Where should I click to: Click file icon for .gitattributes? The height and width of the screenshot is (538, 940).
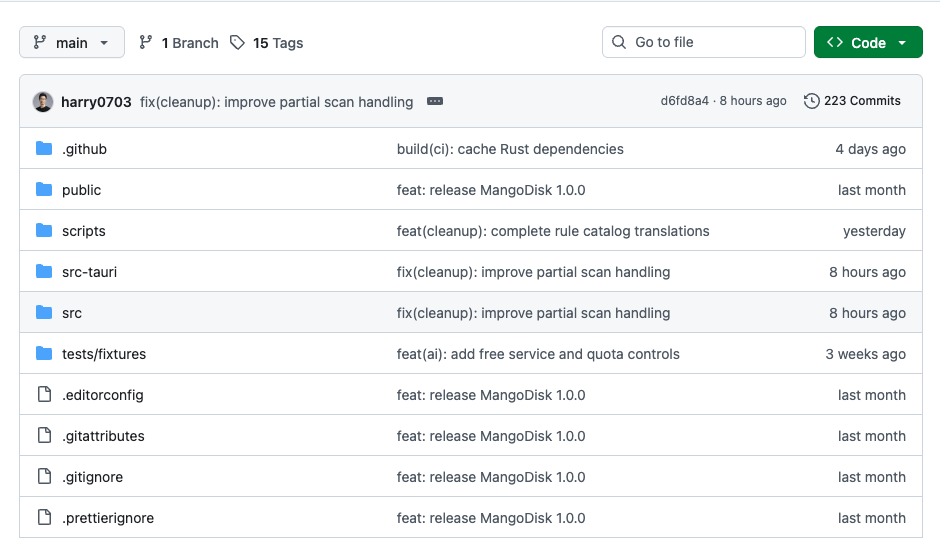[44, 435]
